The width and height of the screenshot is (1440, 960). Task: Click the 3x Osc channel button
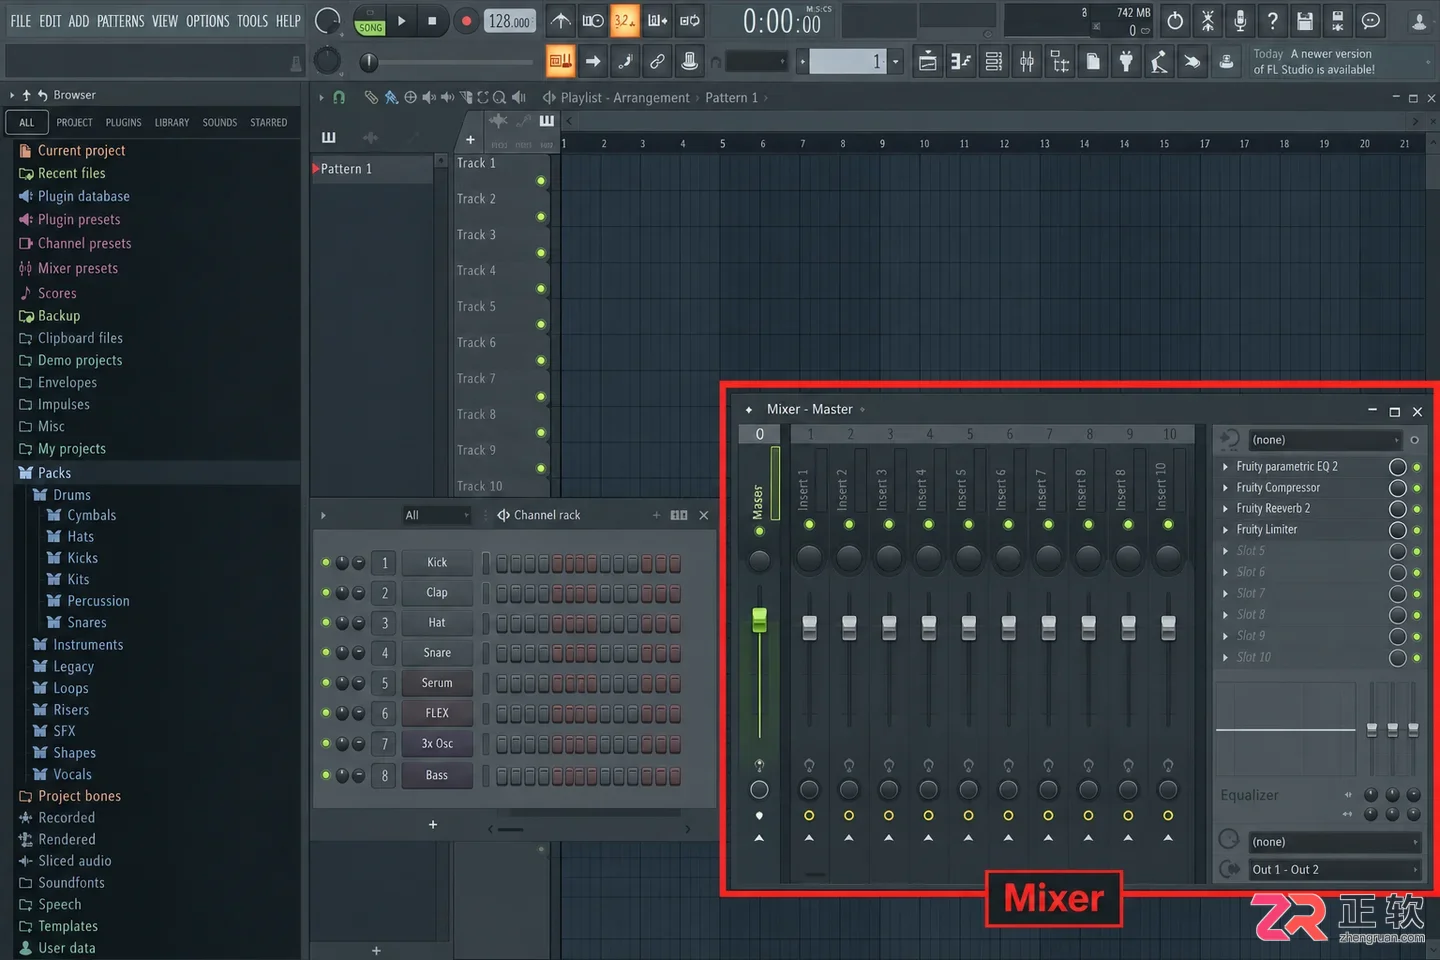[x=437, y=744]
